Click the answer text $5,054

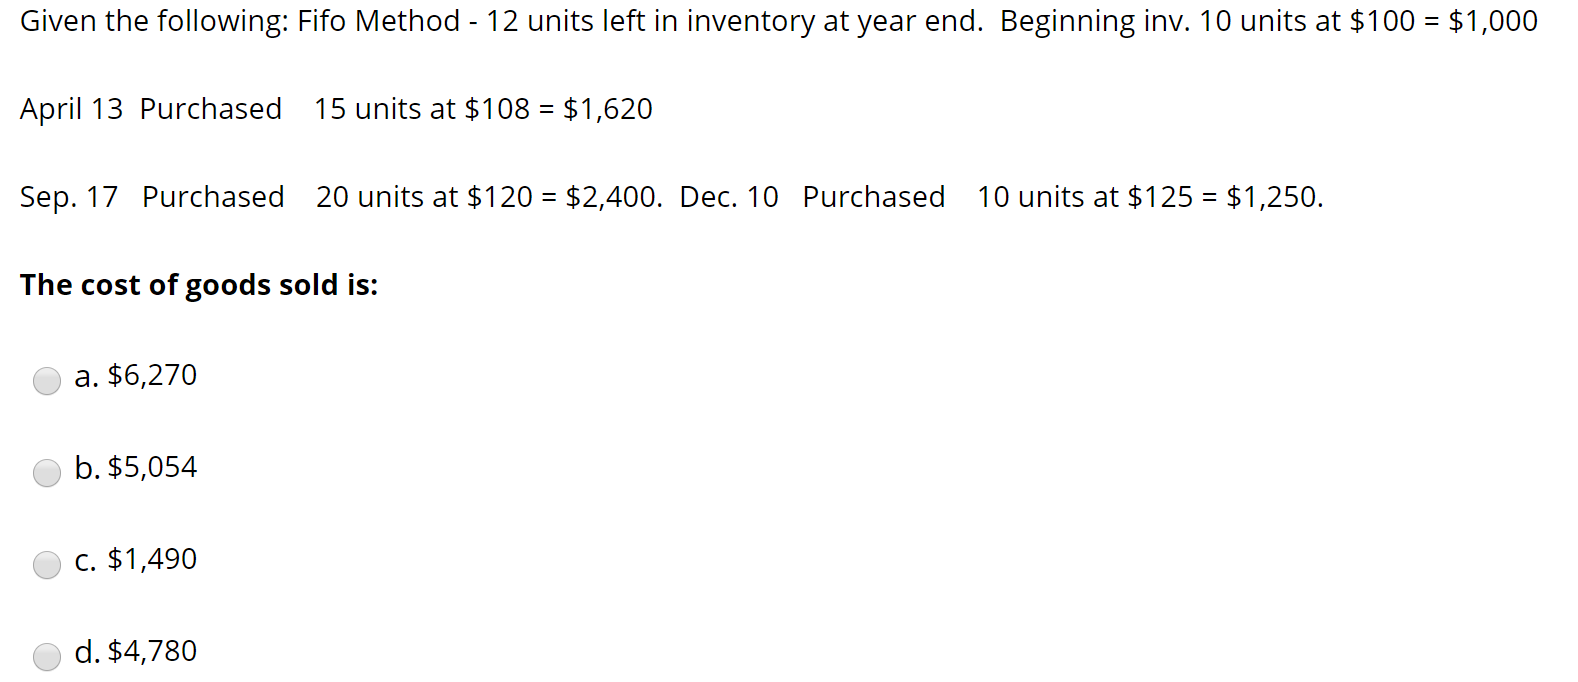pos(152,467)
